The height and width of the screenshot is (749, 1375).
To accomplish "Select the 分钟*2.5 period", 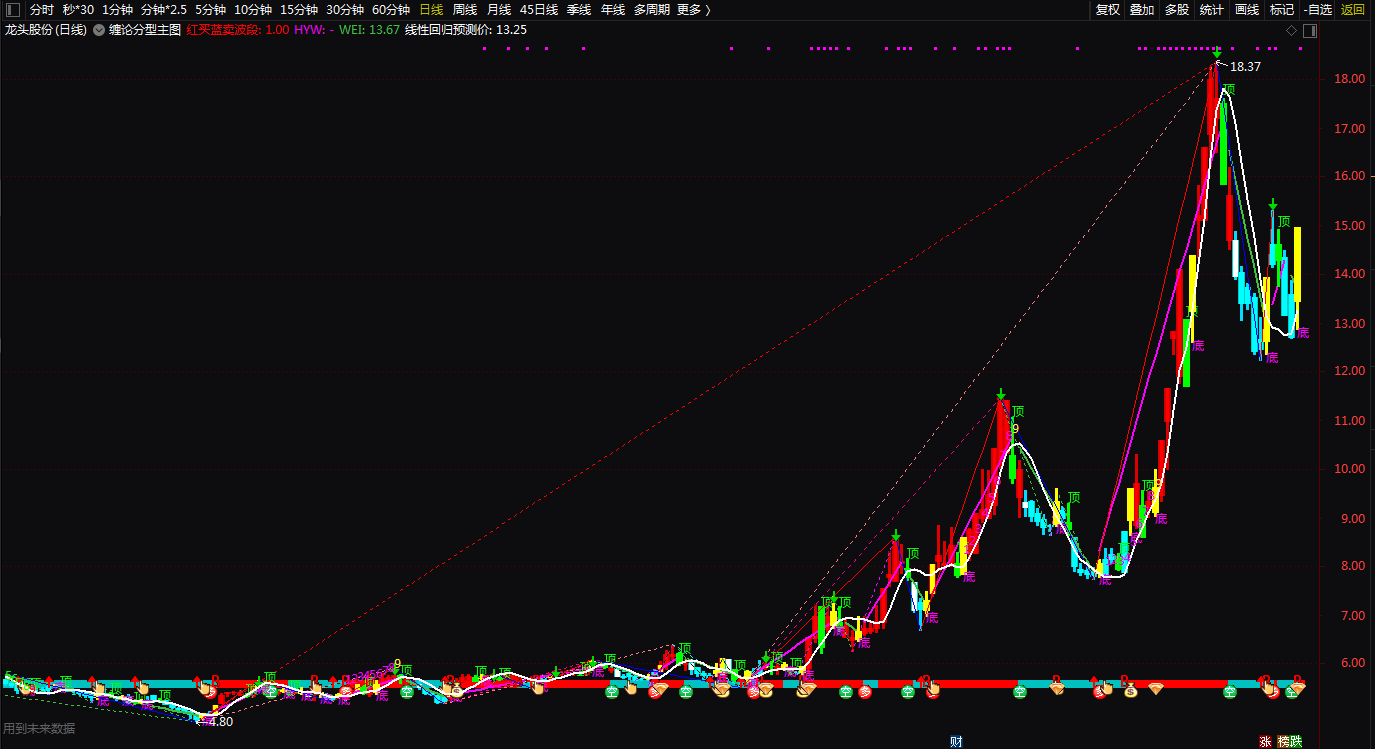I will click(x=163, y=10).
